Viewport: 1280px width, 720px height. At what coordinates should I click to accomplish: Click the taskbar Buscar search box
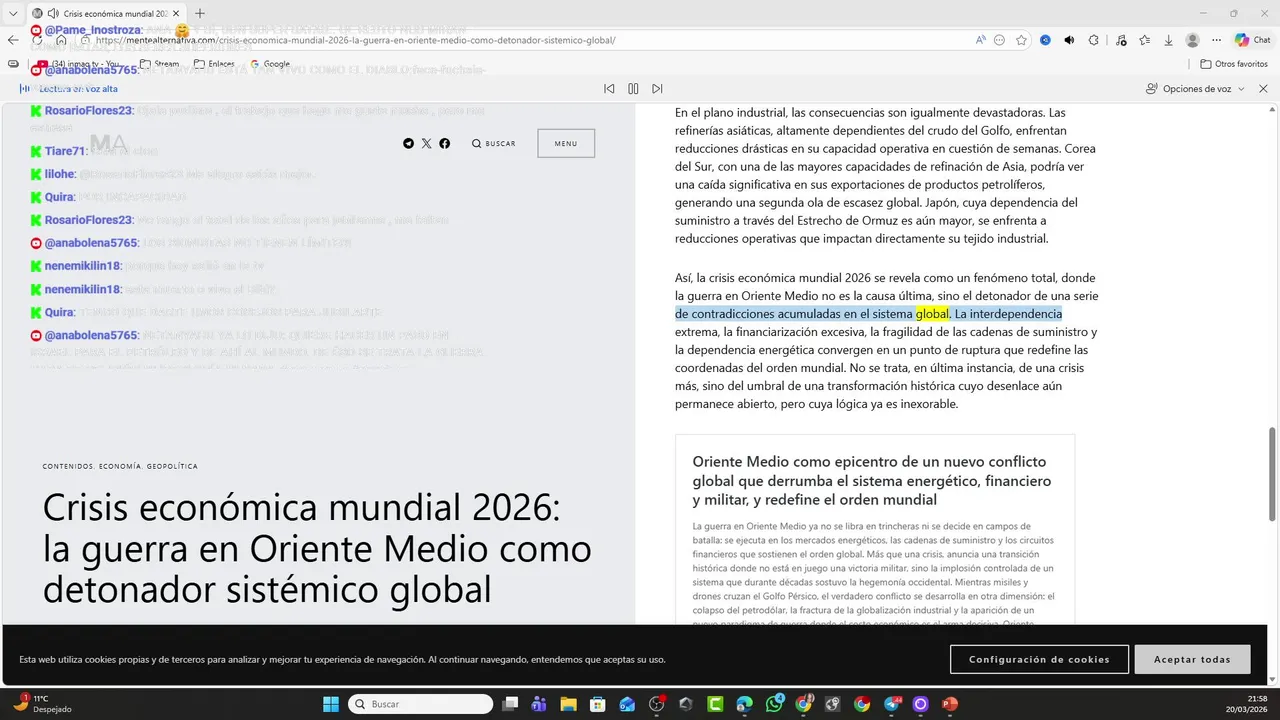pos(420,704)
